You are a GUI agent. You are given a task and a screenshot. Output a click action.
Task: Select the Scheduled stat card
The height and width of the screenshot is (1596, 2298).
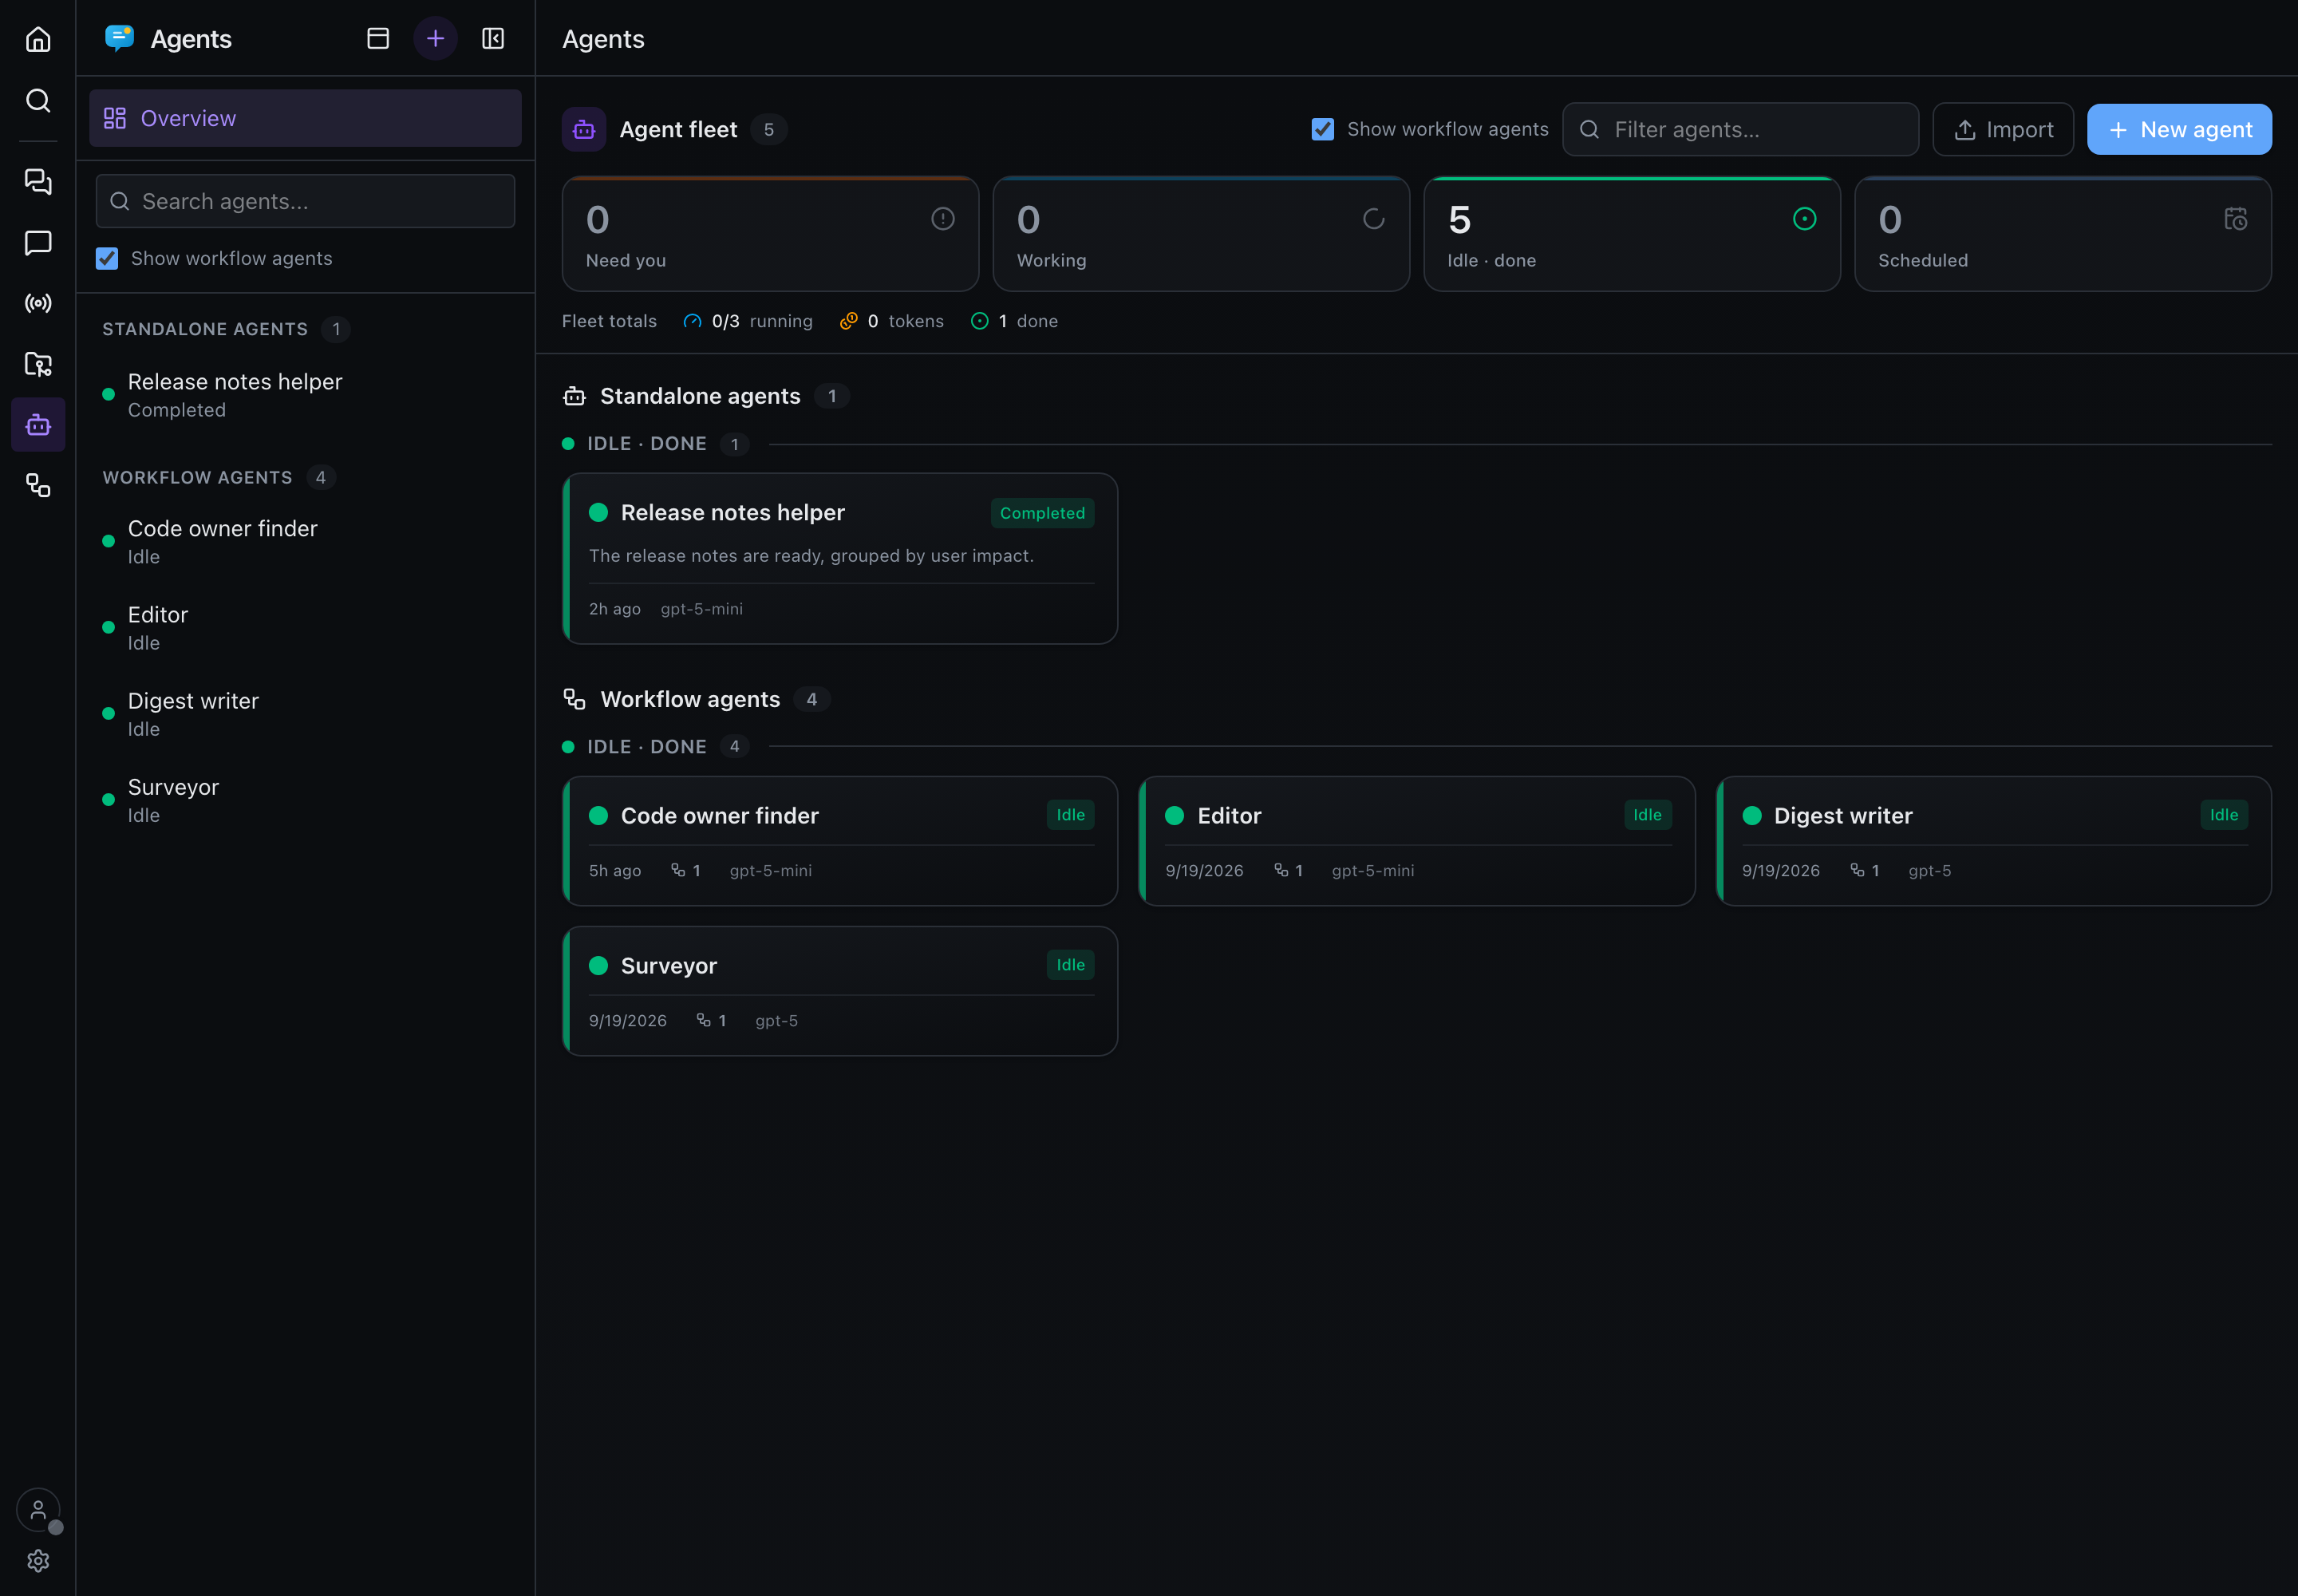point(2063,234)
